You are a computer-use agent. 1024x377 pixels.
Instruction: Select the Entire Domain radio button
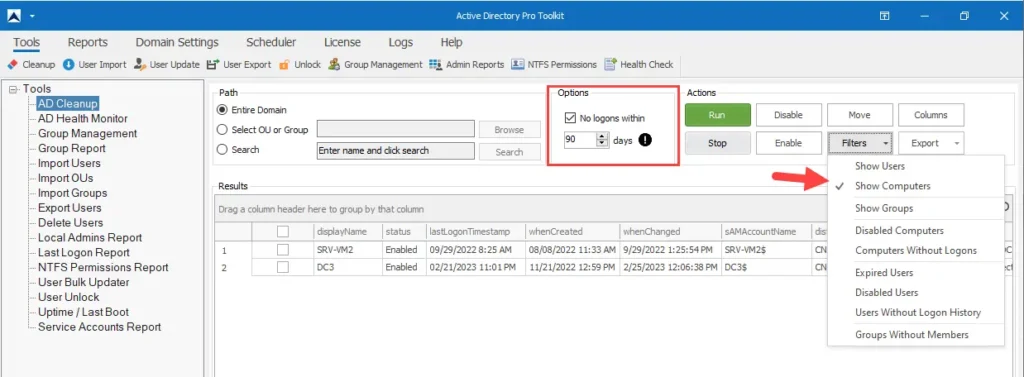222,110
